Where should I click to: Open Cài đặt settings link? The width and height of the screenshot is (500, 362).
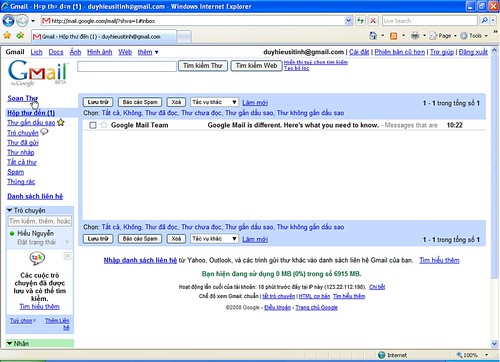[359, 52]
